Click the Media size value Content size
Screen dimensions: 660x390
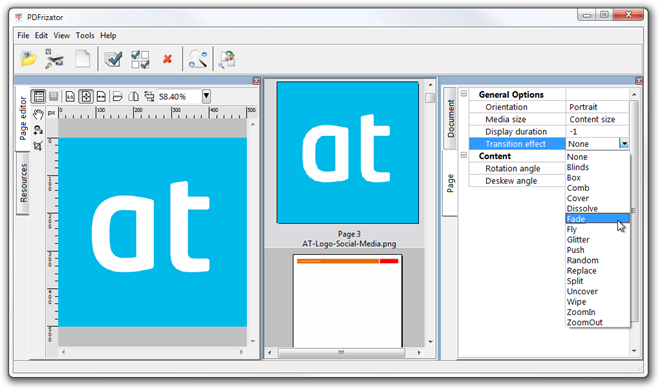click(592, 119)
